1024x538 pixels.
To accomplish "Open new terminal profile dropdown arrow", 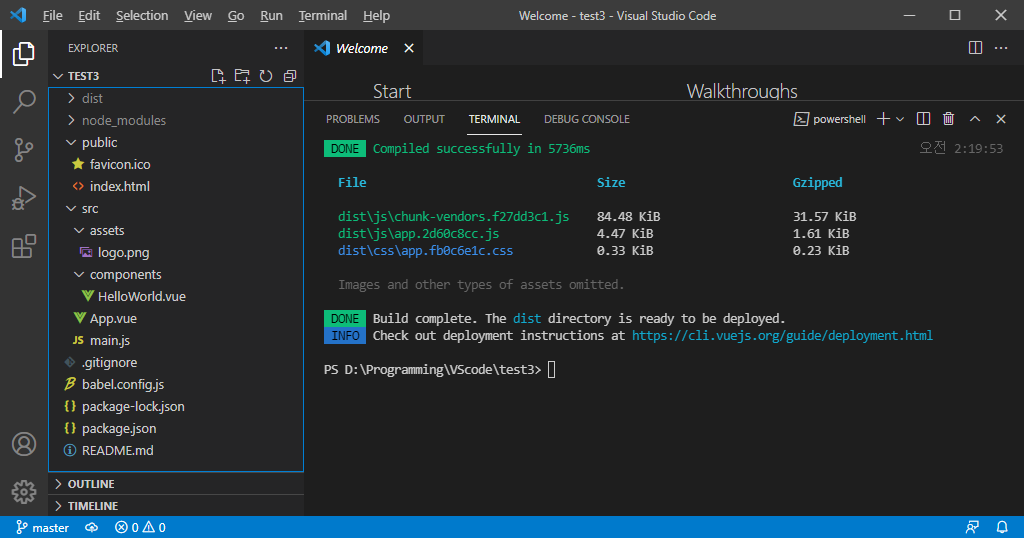I will tap(900, 119).
